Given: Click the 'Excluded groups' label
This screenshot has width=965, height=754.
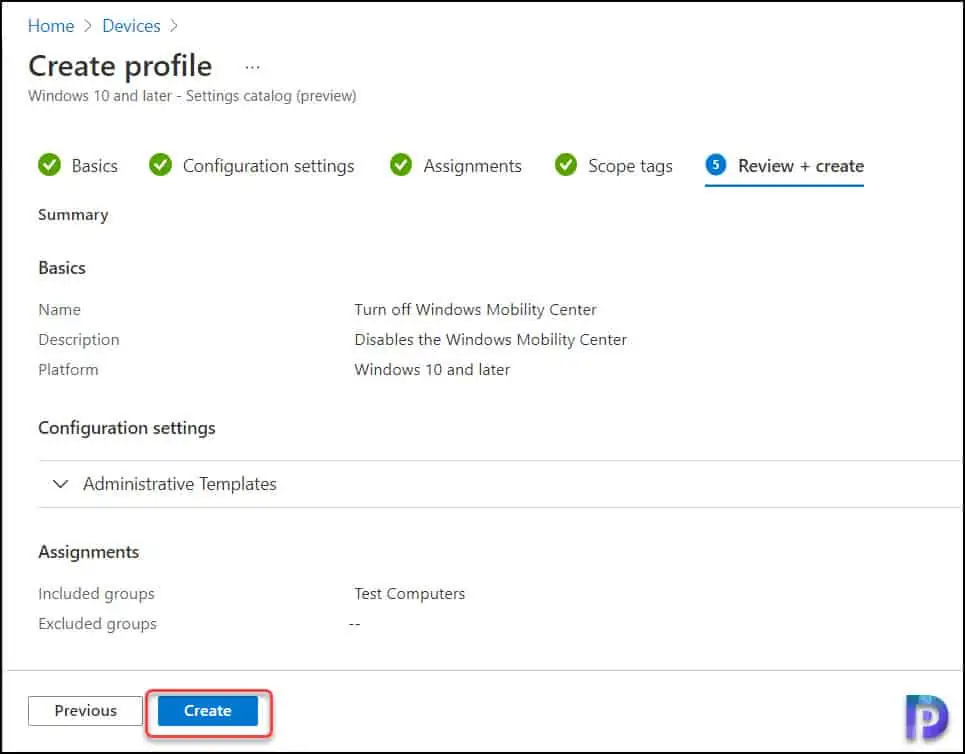Looking at the screenshot, I should [x=97, y=624].
